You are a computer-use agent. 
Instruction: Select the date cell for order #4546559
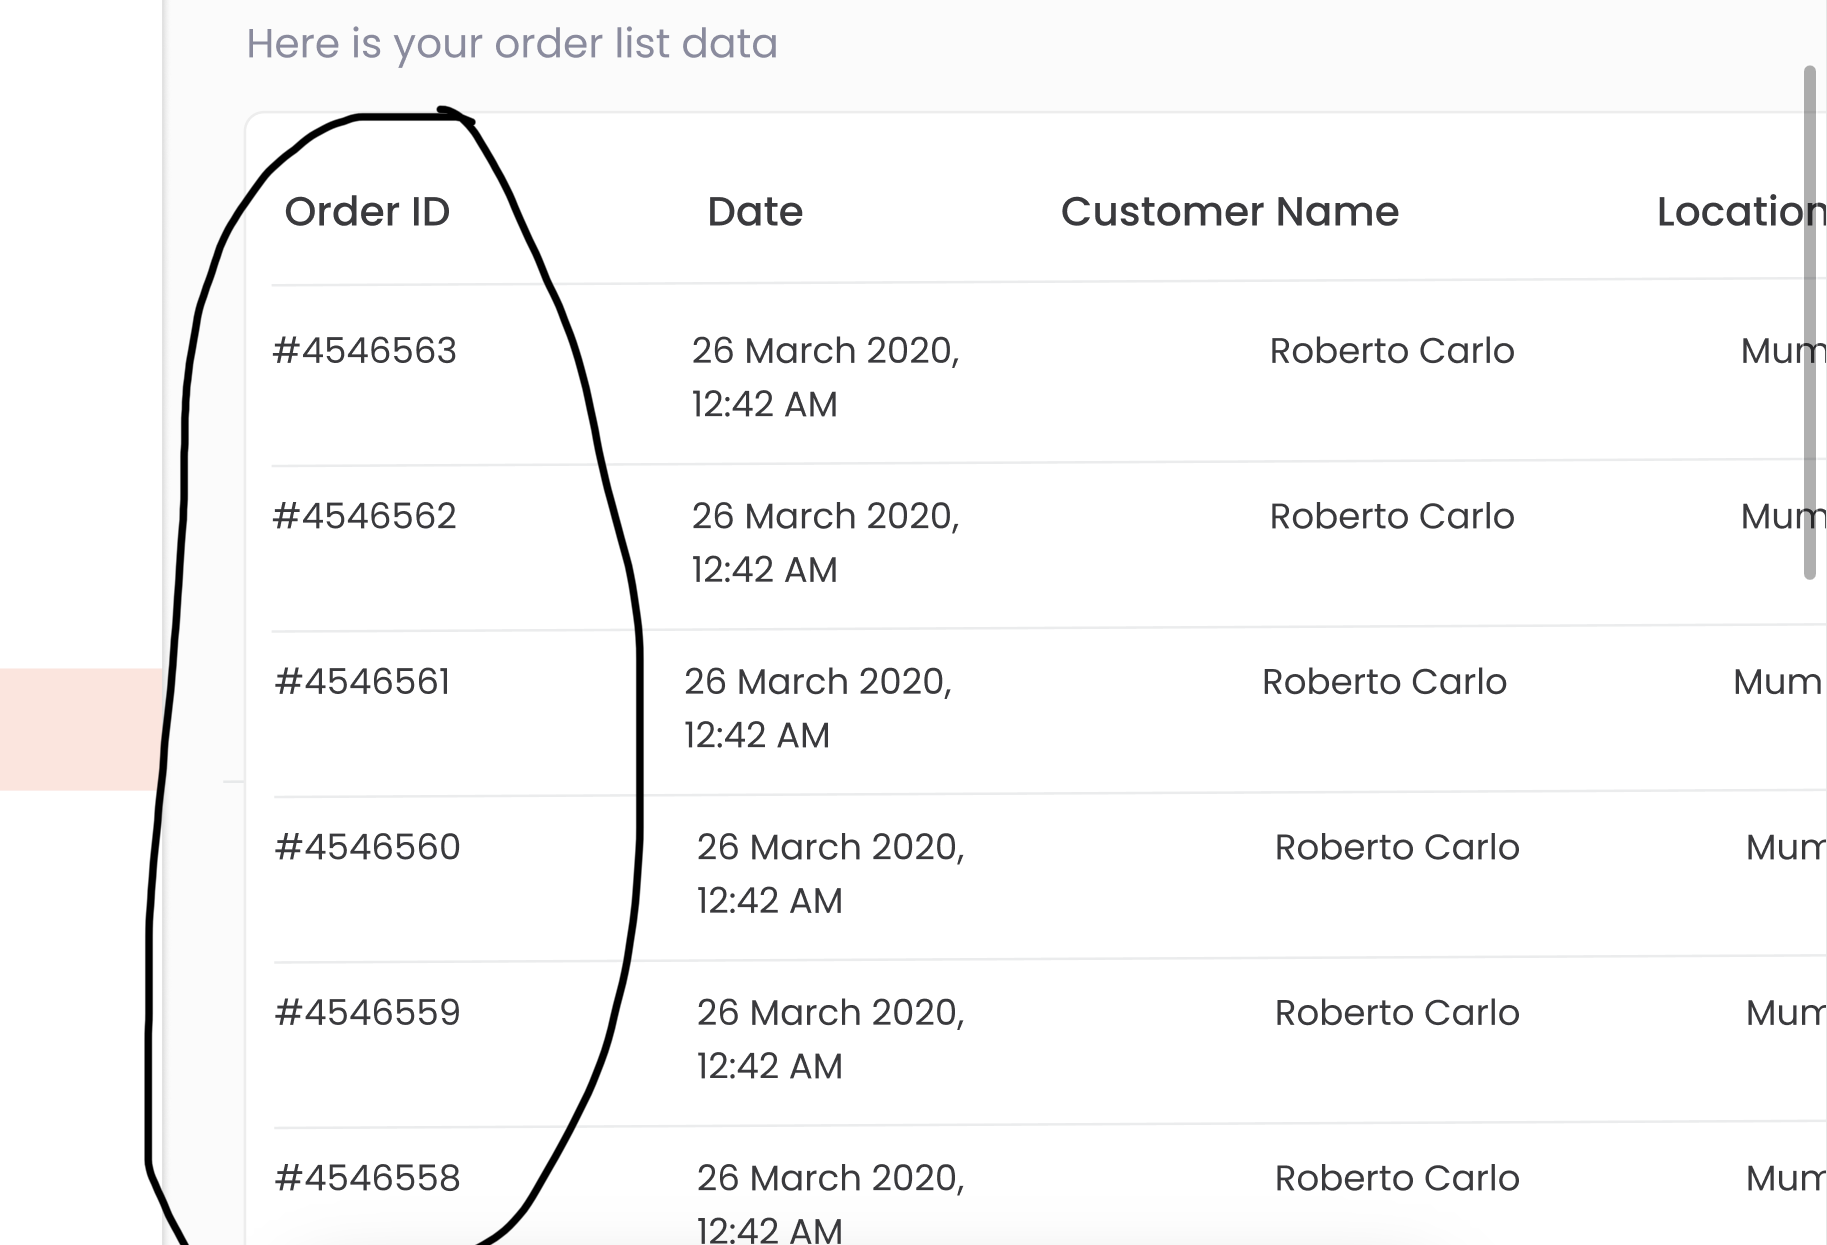pyautogui.click(x=830, y=1039)
